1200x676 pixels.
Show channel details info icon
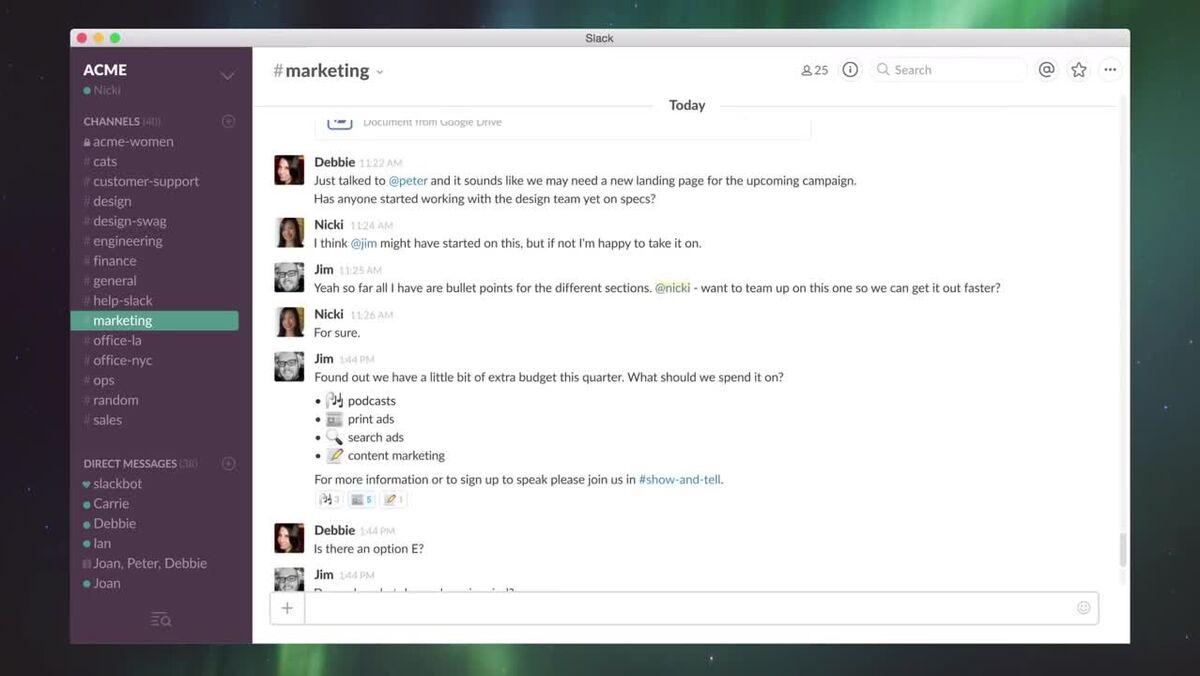coord(850,70)
